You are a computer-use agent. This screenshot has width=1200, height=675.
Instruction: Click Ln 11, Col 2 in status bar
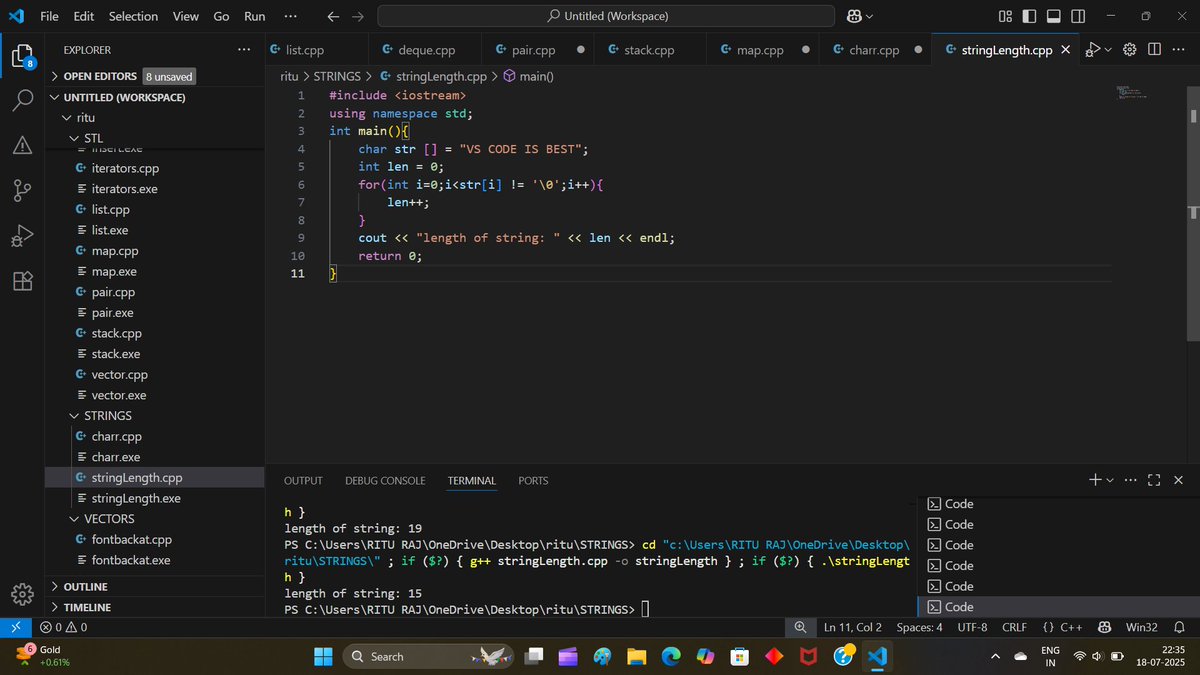(x=852, y=627)
